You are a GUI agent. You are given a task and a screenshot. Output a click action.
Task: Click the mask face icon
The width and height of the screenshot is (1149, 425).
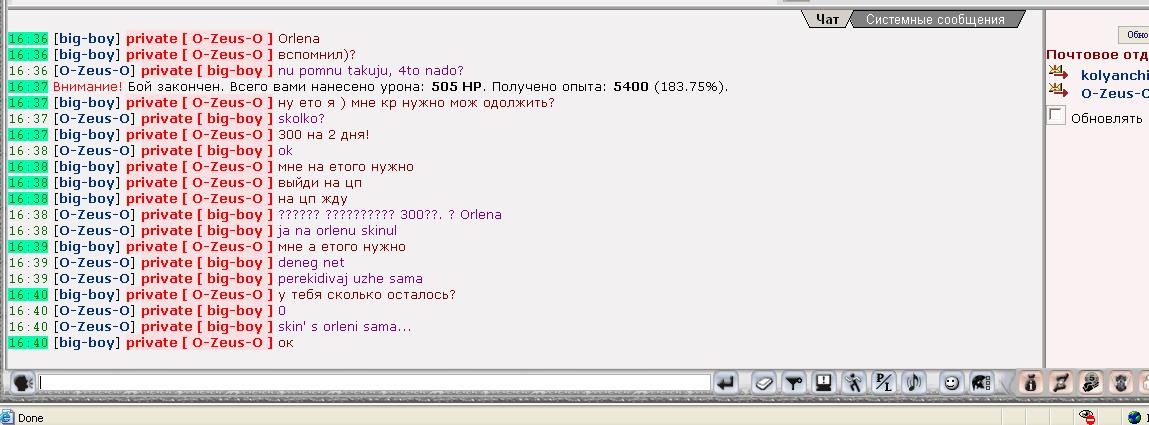coord(1120,382)
